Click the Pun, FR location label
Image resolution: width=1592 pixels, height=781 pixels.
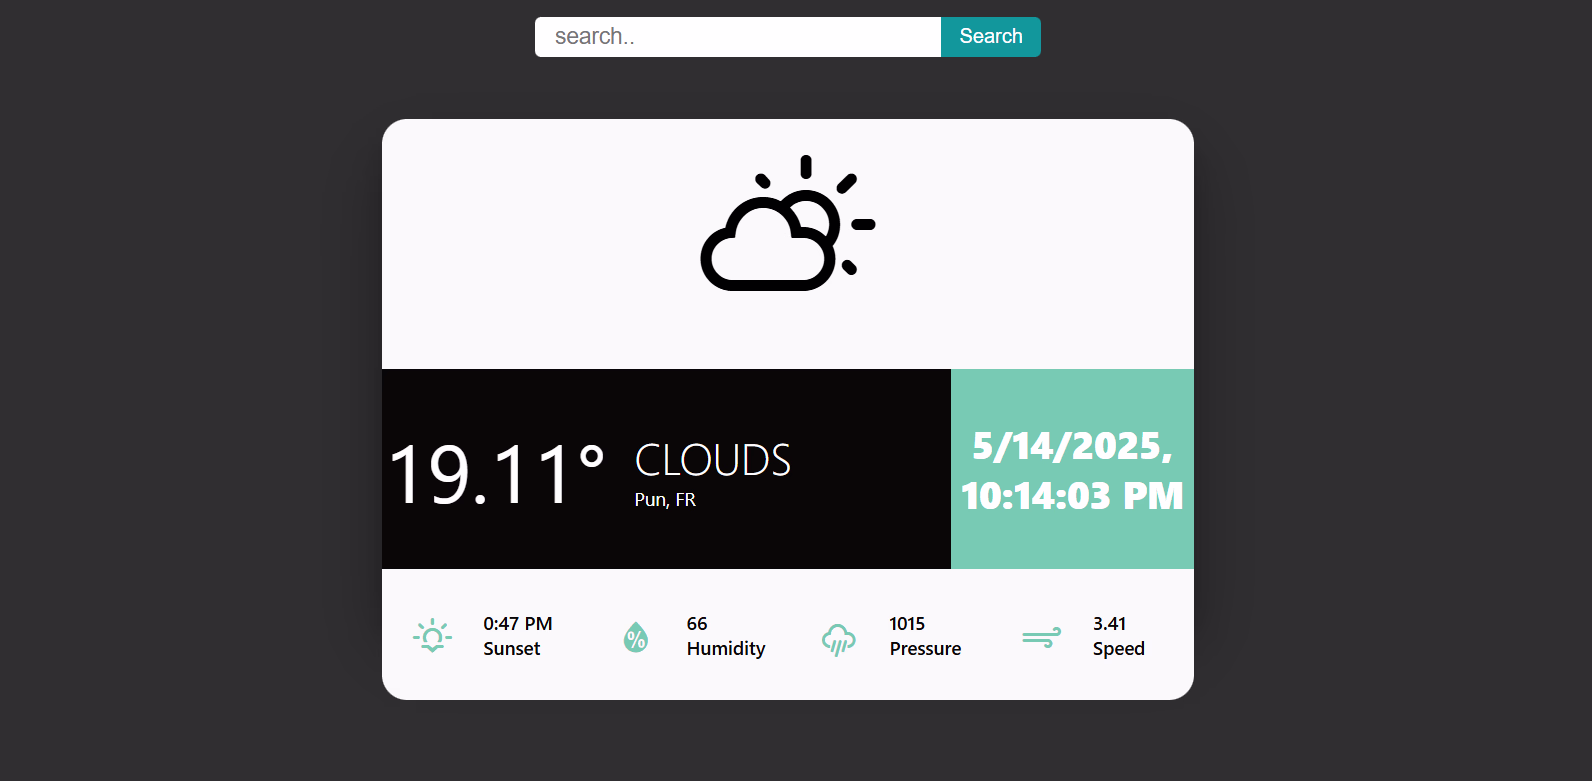(665, 500)
